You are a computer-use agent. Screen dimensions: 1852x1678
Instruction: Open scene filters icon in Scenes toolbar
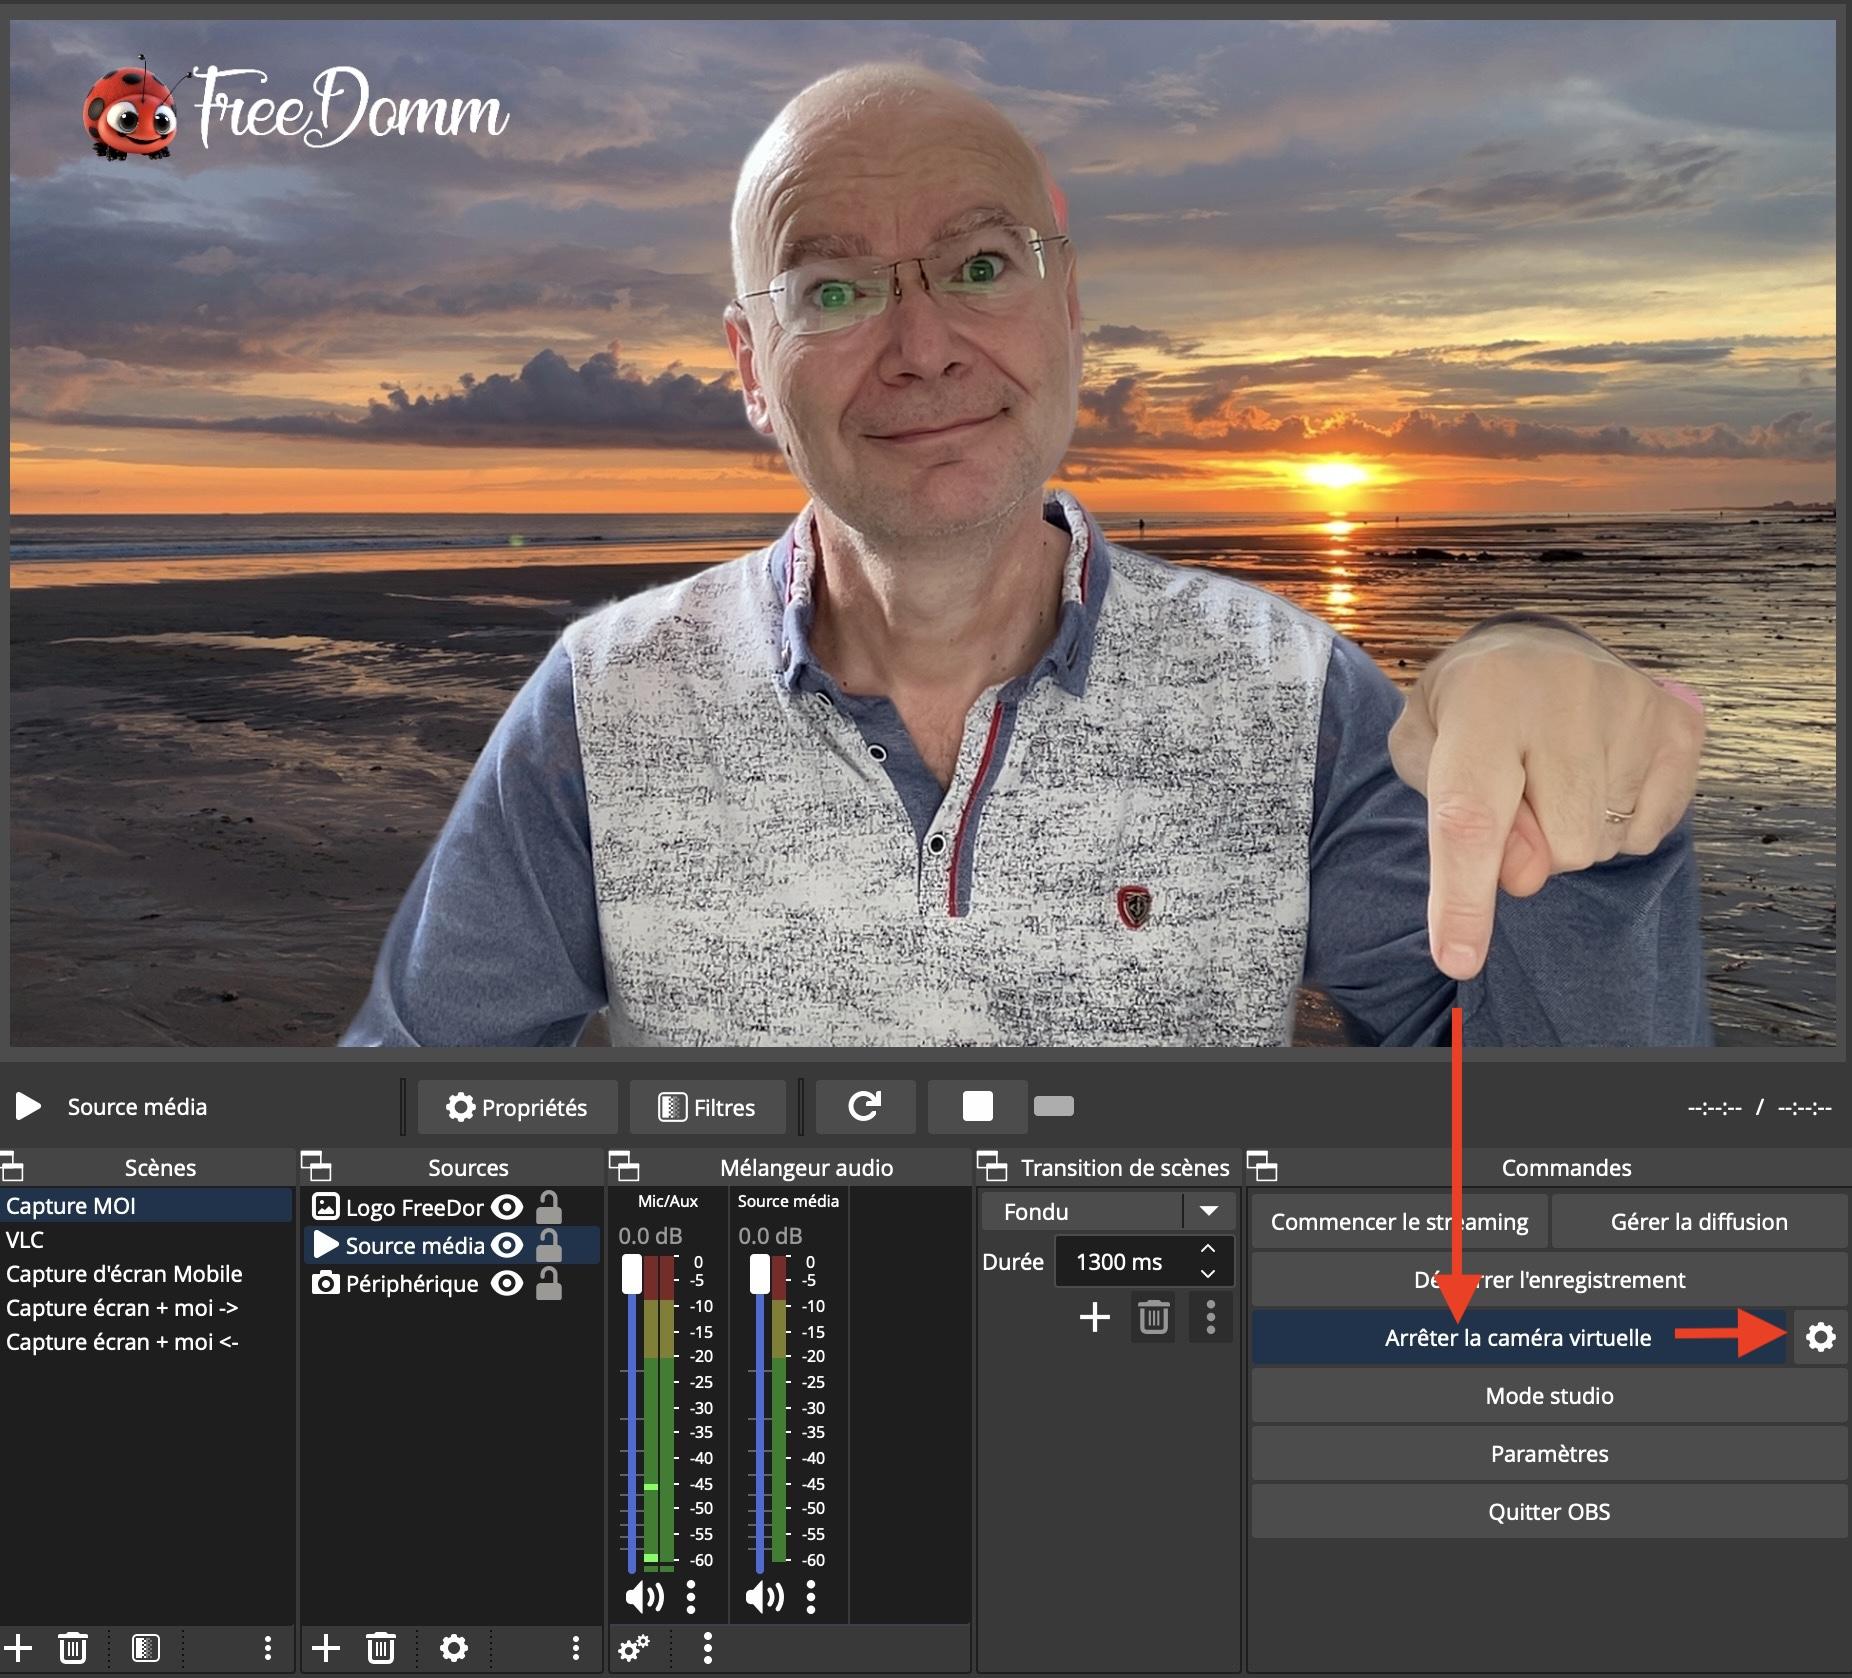point(145,1647)
